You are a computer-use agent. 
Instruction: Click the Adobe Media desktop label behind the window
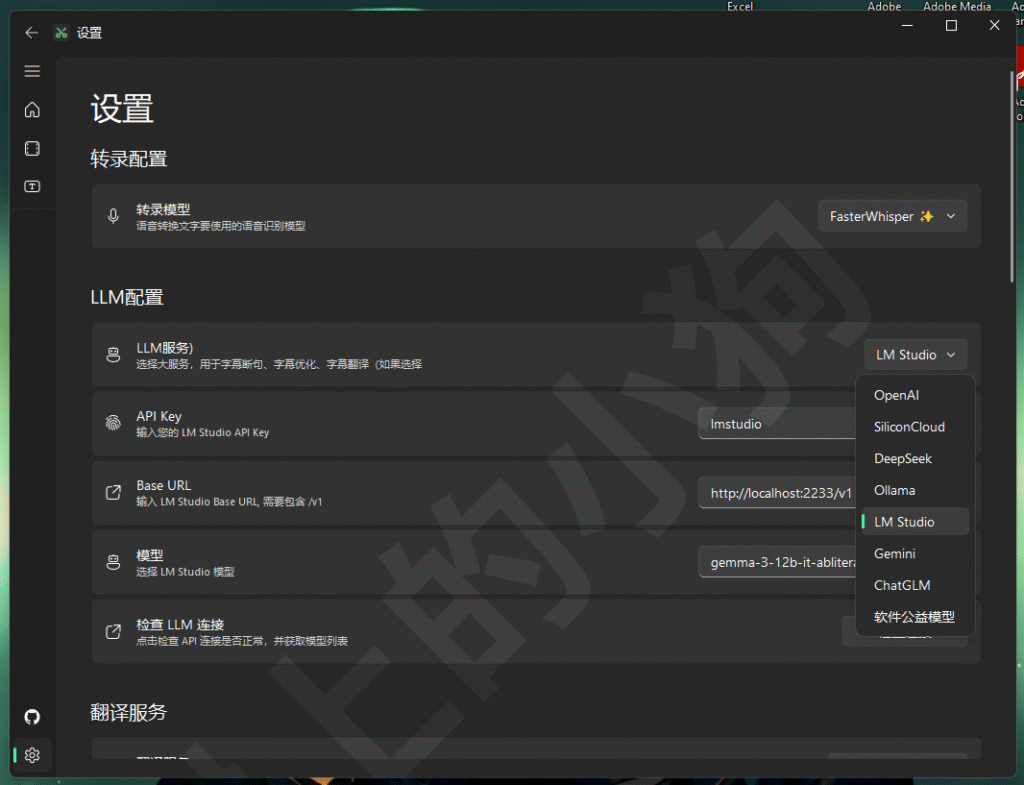click(957, 6)
